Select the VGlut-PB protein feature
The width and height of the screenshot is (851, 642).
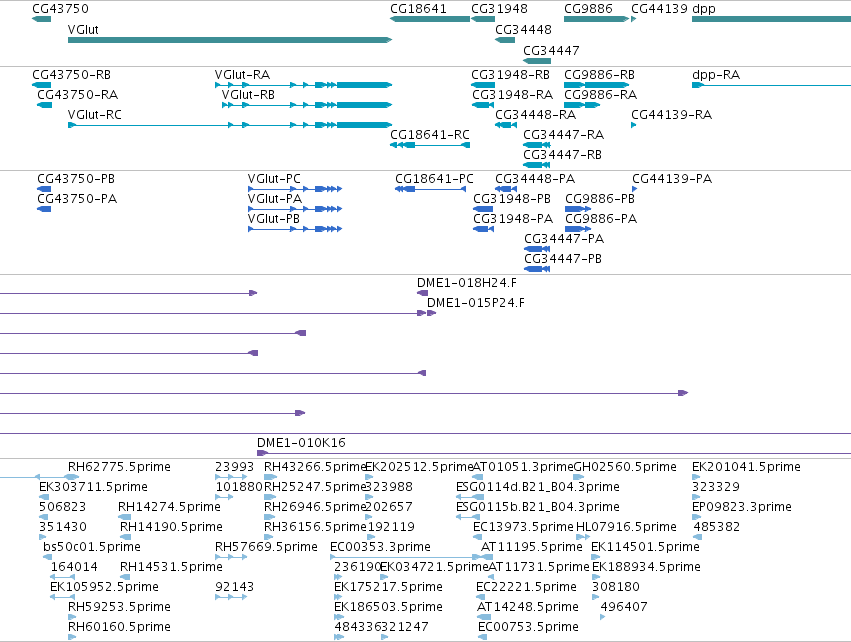click(x=295, y=229)
